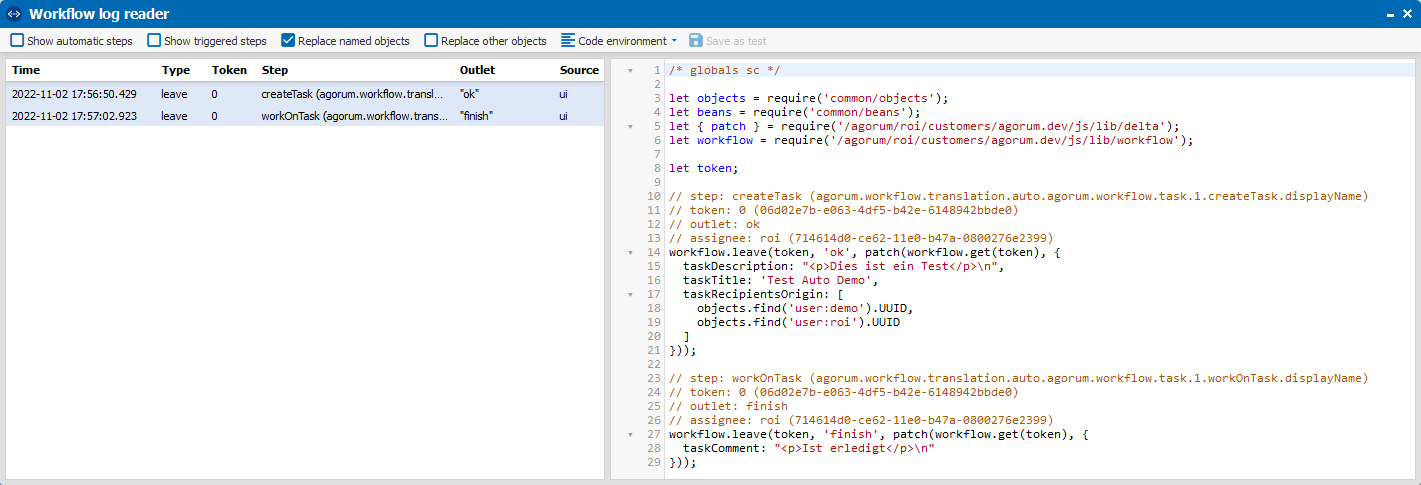Click line number 21 in gutter
This screenshot has width=1421, height=485.
[654, 351]
